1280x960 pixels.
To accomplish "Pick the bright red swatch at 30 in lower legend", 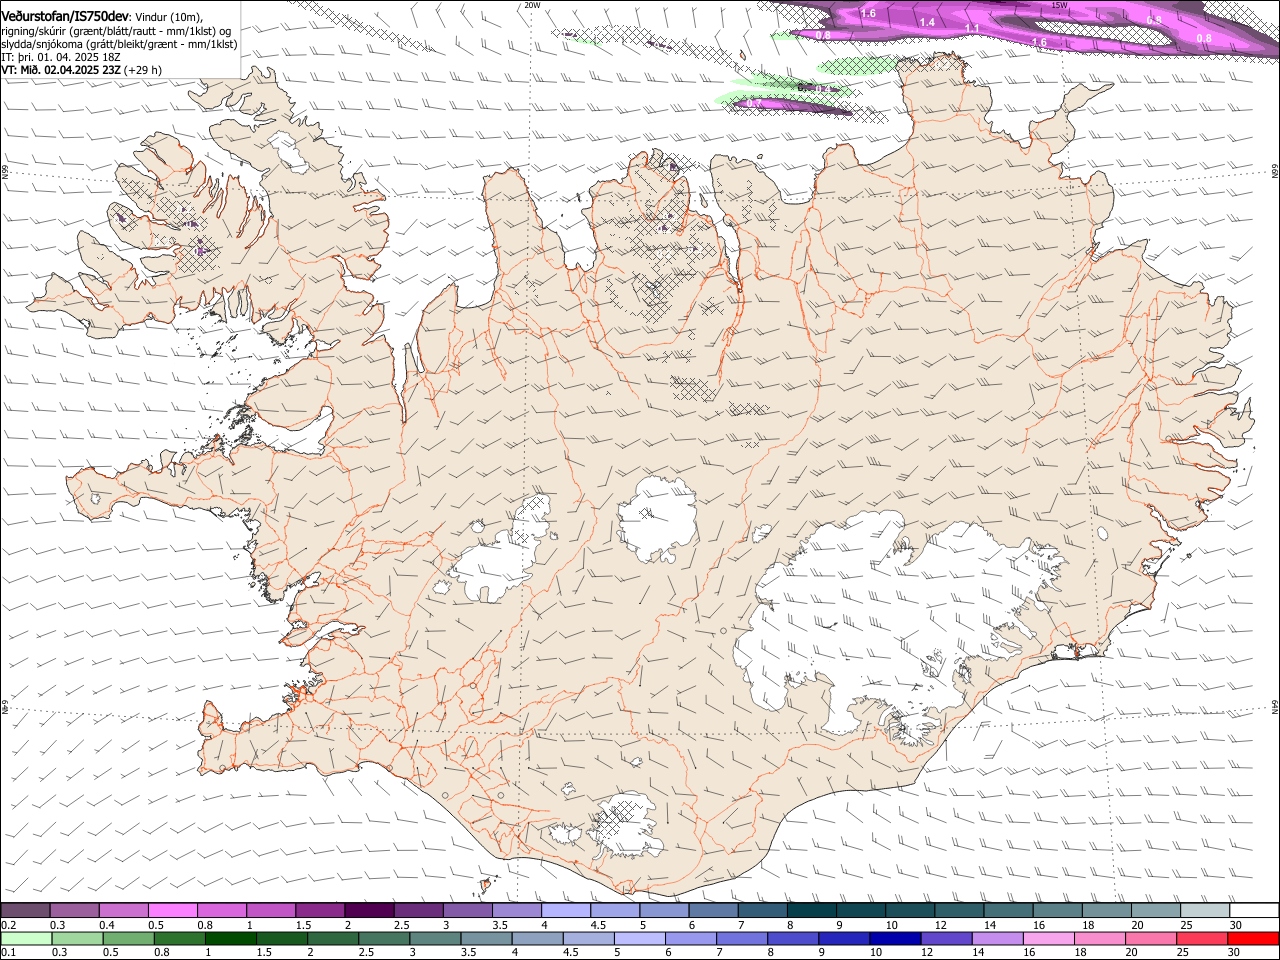I will [x=1253, y=938].
